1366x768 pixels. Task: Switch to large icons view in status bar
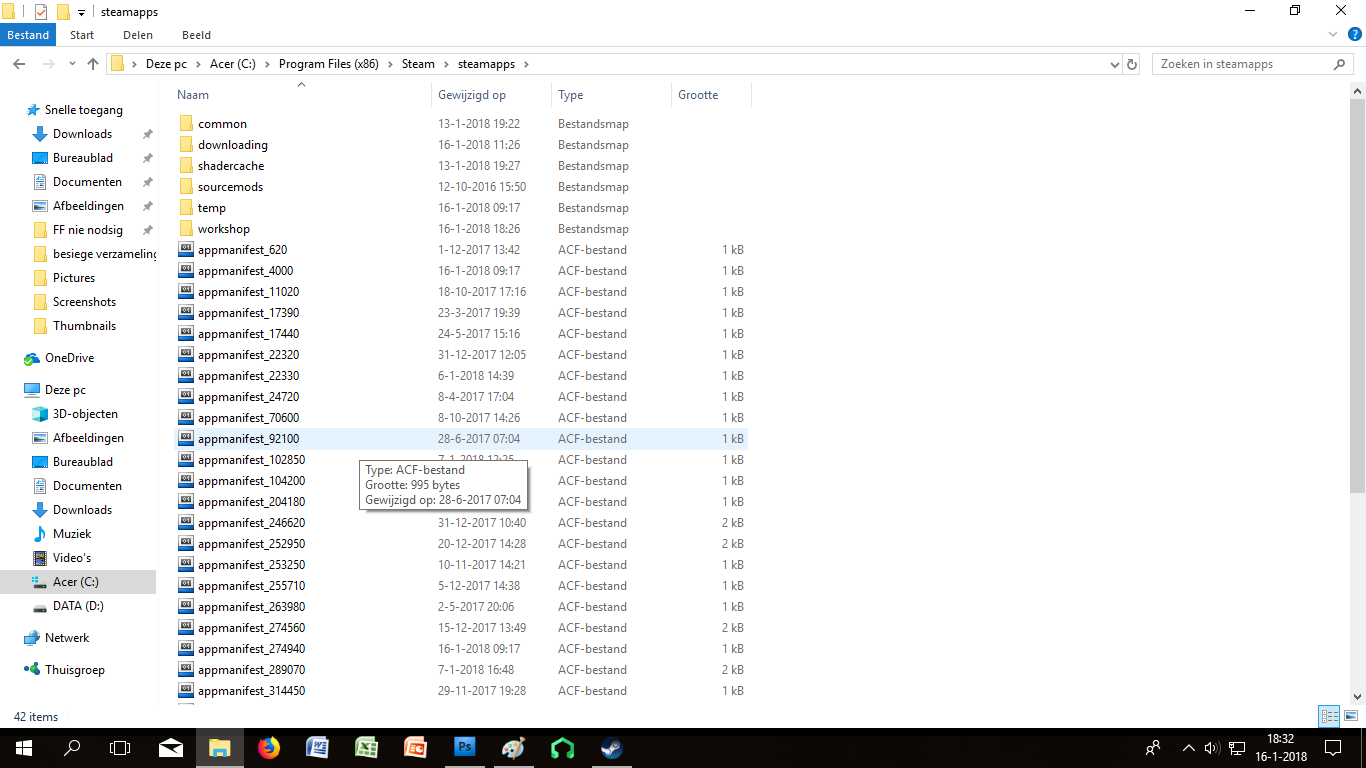[1350, 716]
